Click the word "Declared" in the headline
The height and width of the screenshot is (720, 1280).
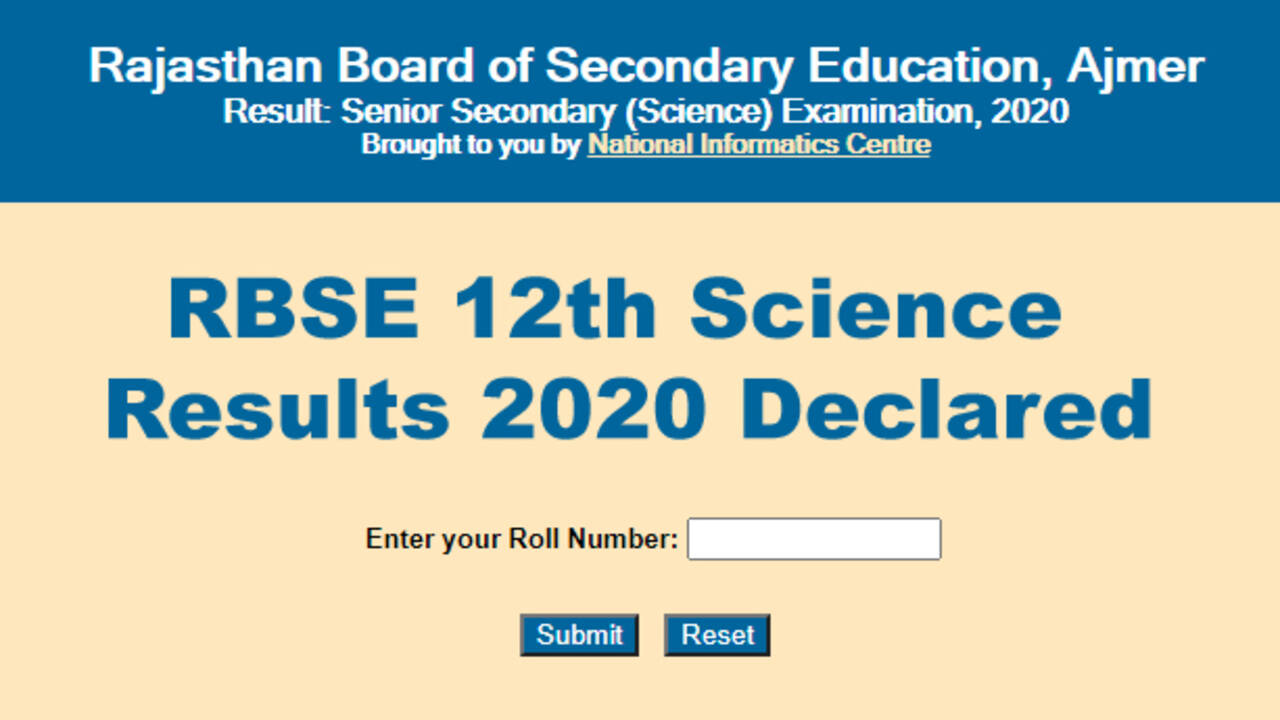(945, 410)
